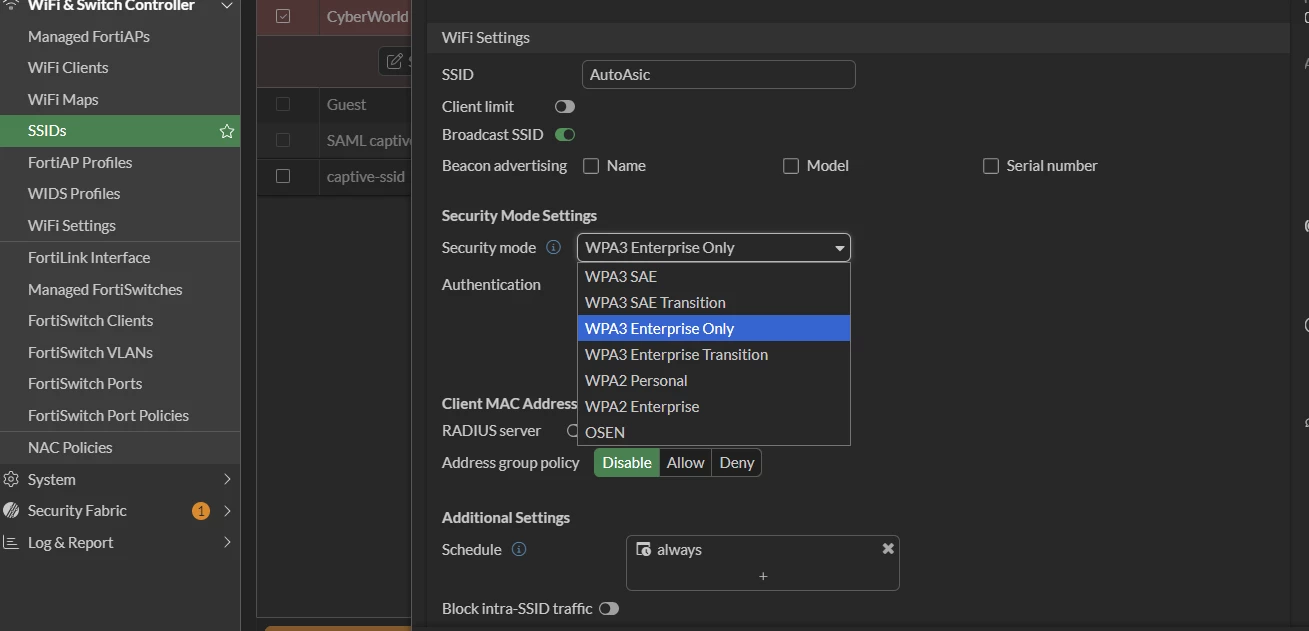Click the Log & Report chart icon
The width and height of the screenshot is (1309, 631).
pyautogui.click(x=12, y=542)
